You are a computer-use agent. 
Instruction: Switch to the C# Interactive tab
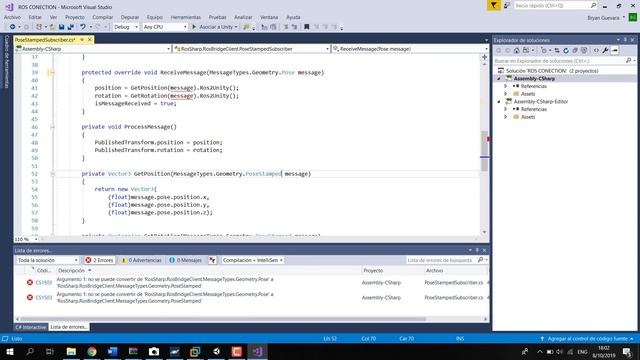tap(31, 327)
